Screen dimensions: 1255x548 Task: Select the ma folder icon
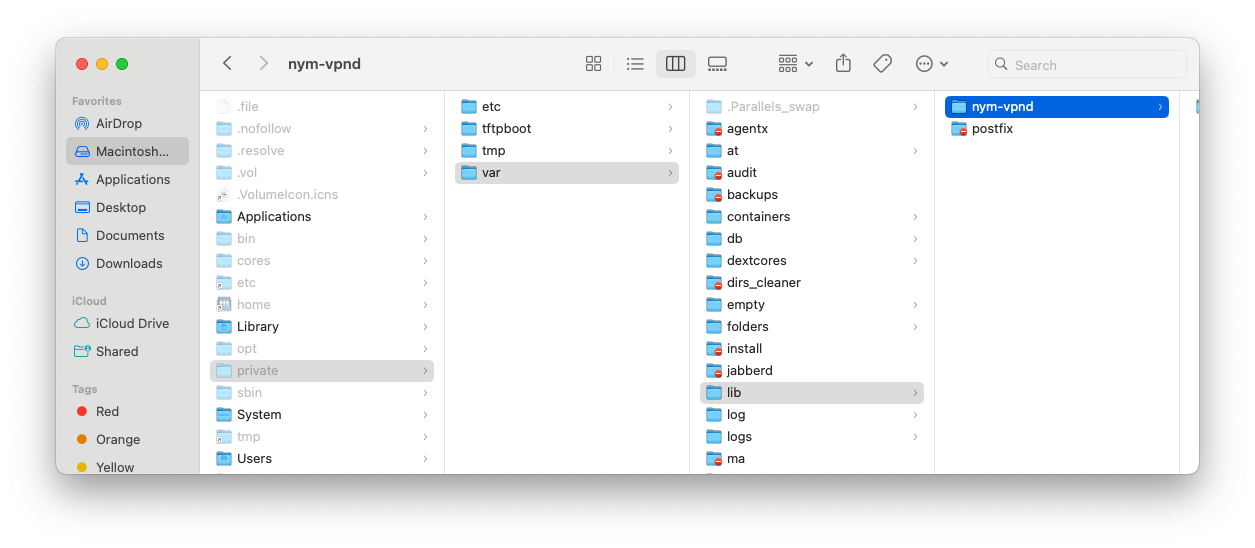(714, 458)
